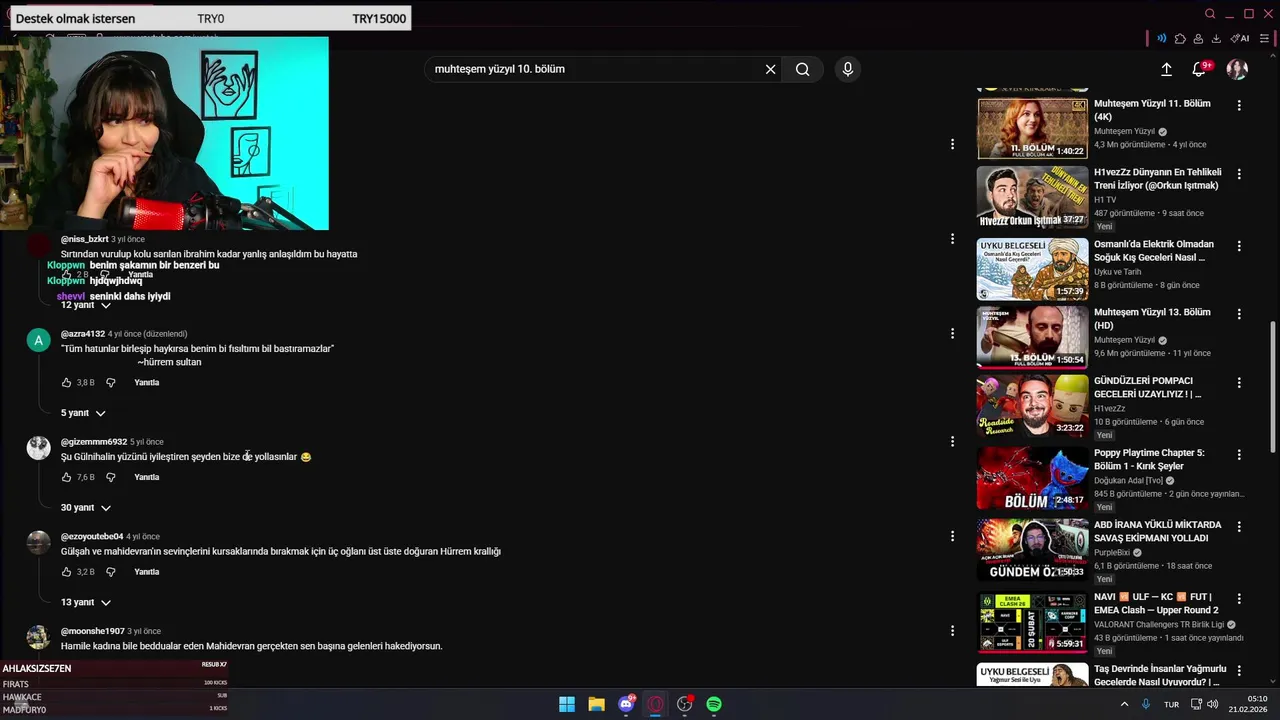Click Yanıtla under the @ezoyoutebe04 comment
The width and height of the screenshot is (1280, 720).
click(x=147, y=572)
